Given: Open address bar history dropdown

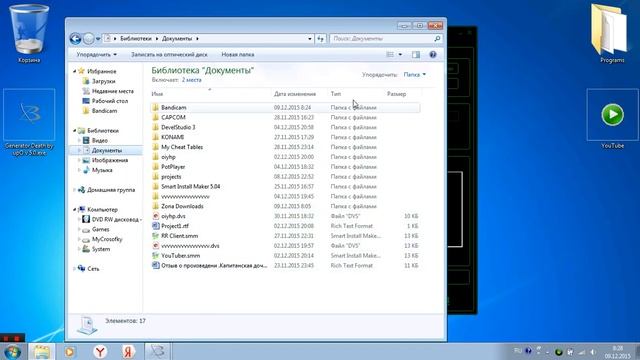Looking at the screenshot, I should (x=310, y=39).
